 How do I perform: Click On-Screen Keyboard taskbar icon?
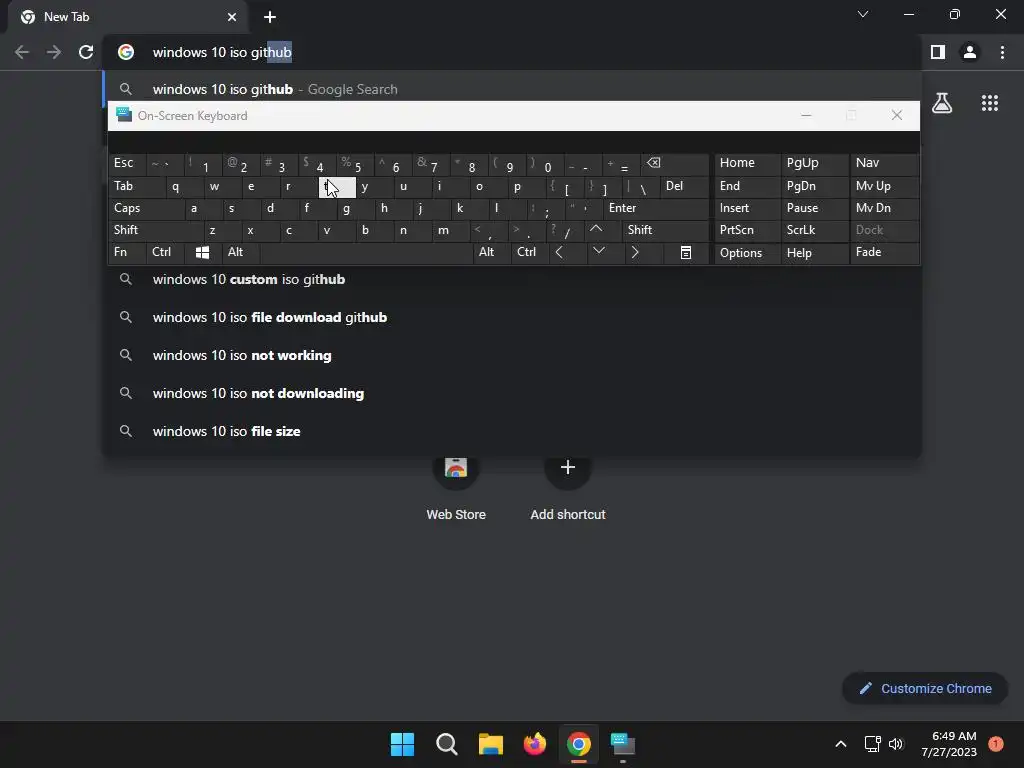point(623,744)
